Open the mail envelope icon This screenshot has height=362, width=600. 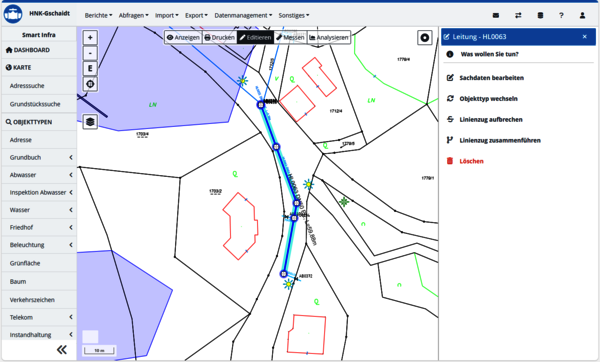[x=496, y=15]
